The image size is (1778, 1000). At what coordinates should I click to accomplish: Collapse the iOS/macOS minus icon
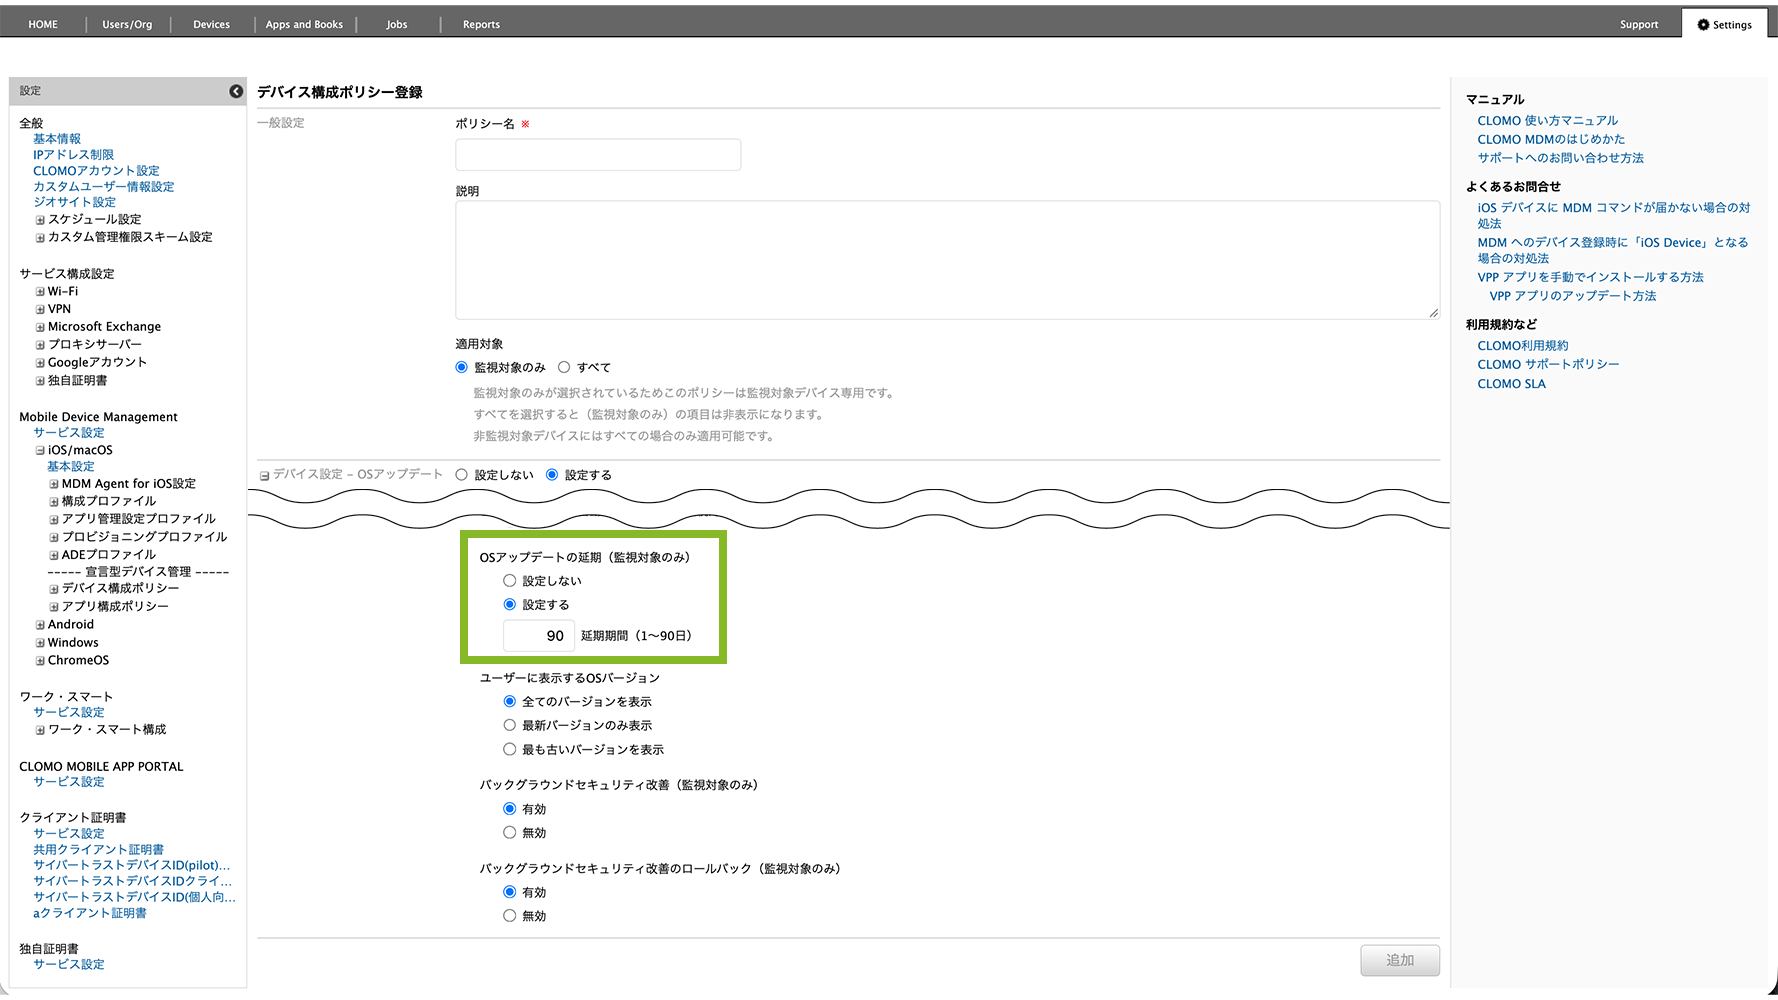point(40,451)
